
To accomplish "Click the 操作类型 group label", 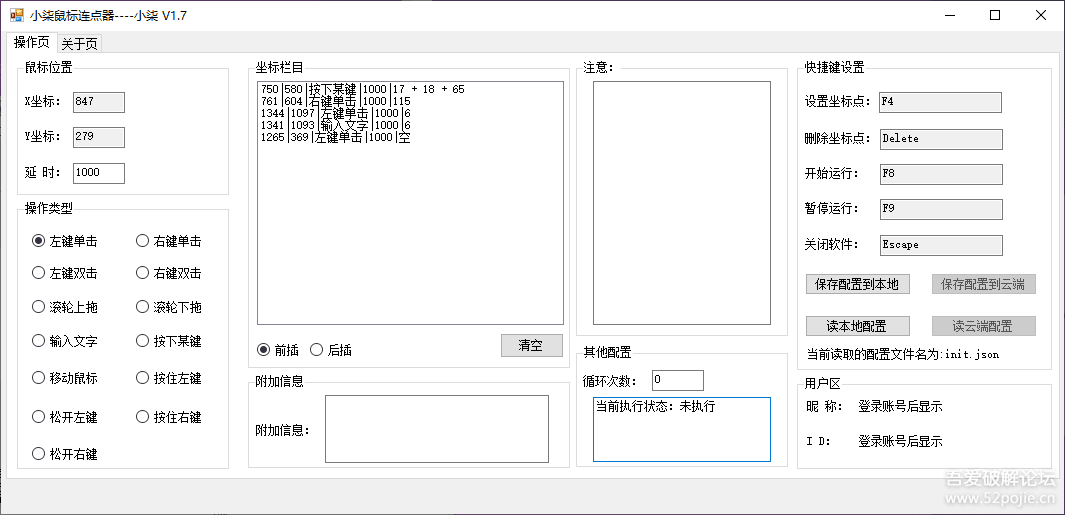I will tap(48, 209).
